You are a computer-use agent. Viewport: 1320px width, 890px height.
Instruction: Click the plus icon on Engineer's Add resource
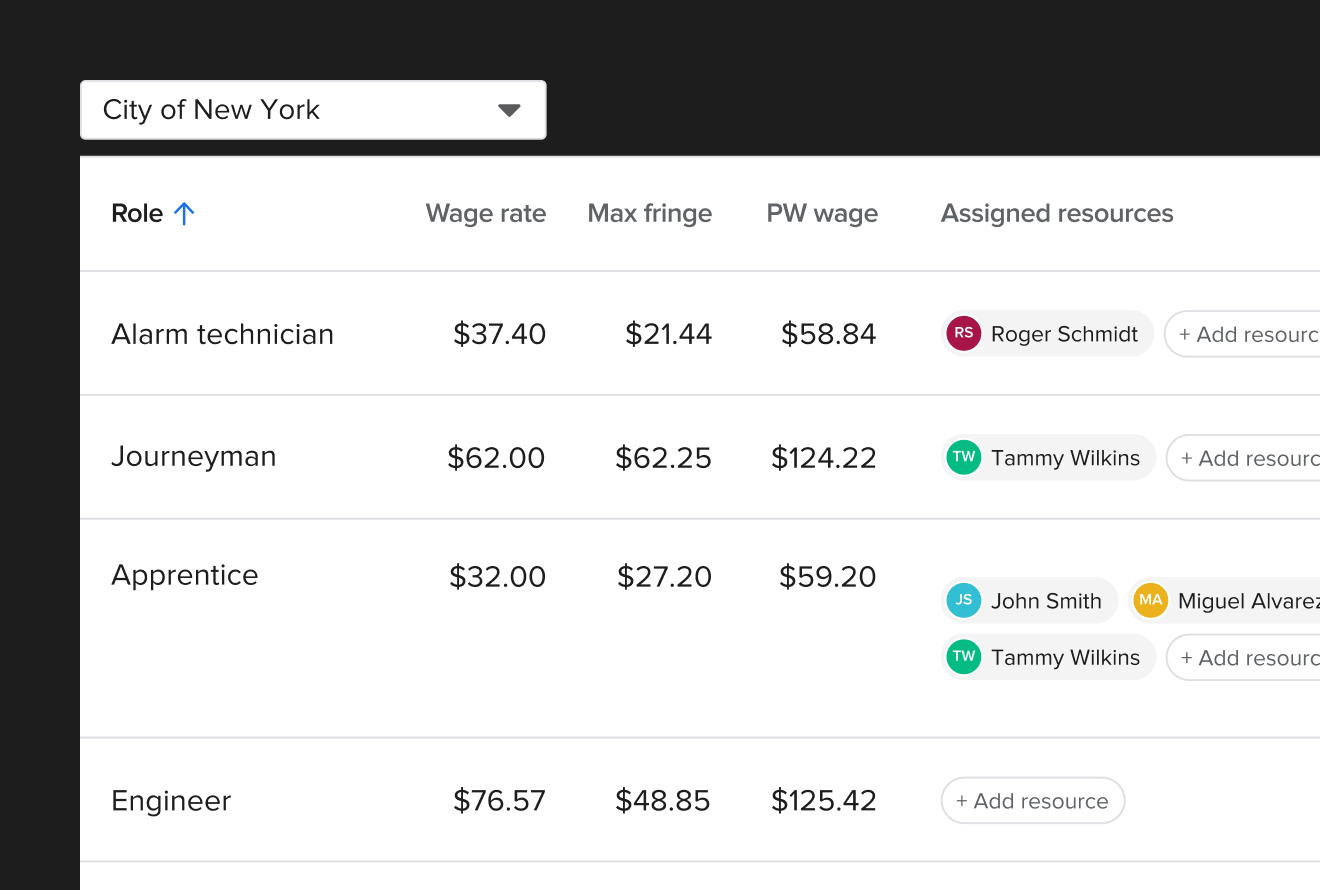[961, 800]
